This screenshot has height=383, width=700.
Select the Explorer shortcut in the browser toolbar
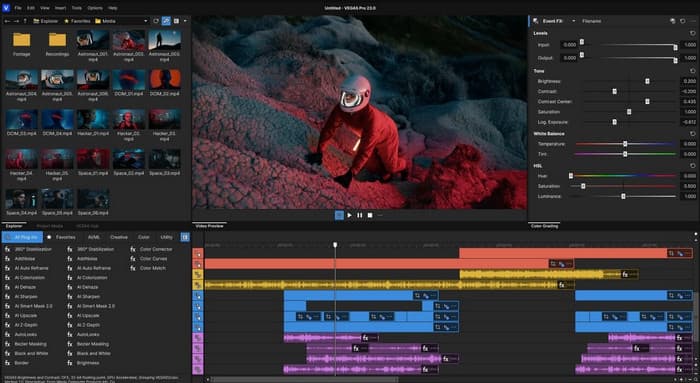click(46, 21)
